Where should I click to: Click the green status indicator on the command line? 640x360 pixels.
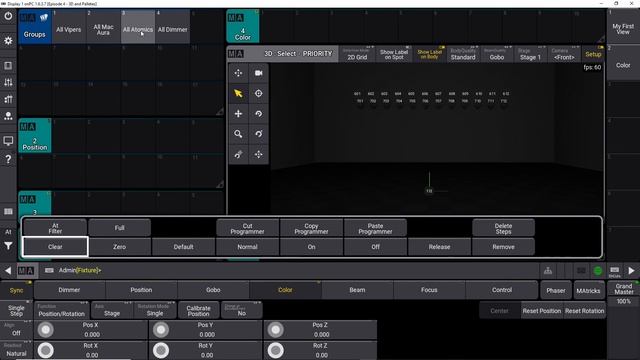pyautogui.click(x=598, y=271)
